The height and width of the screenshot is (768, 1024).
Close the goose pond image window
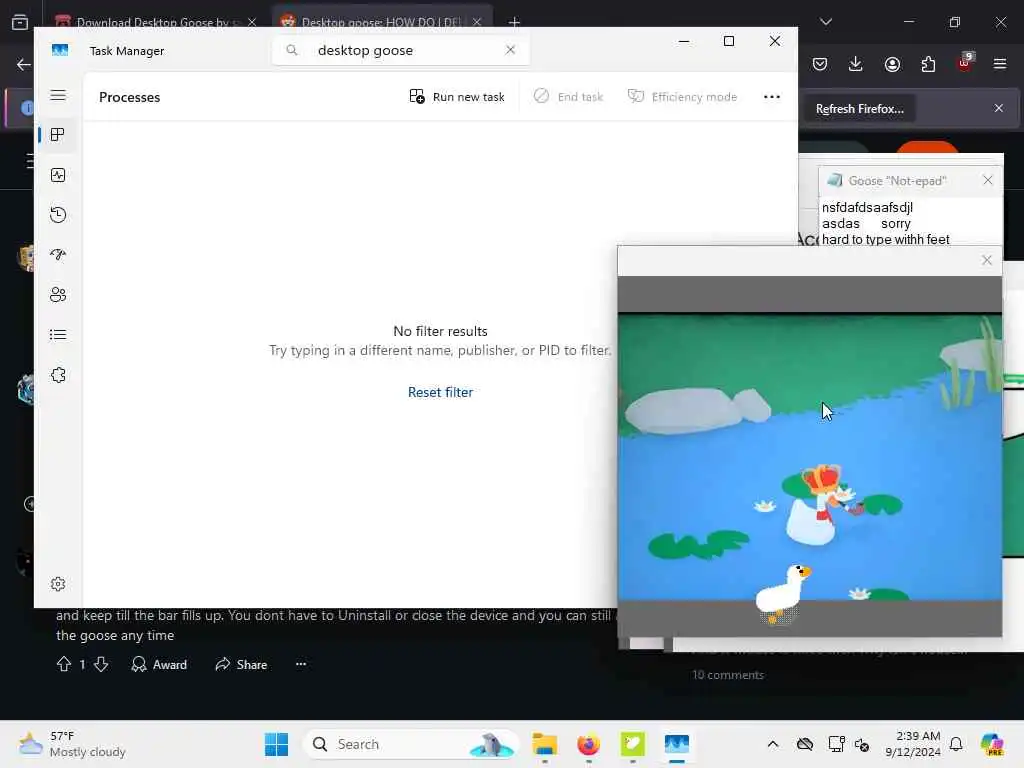click(987, 260)
